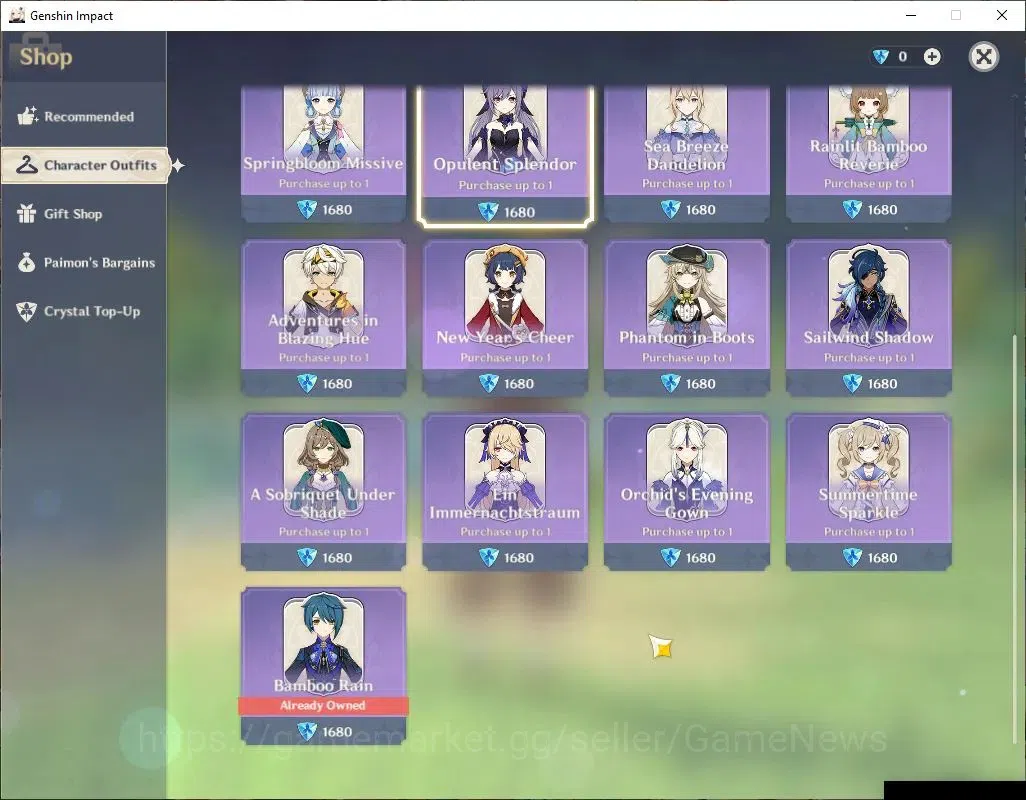The width and height of the screenshot is (1026, 800).
Task: Click the 1680 price under Sailwind Shadow
Action: point(882,383)
